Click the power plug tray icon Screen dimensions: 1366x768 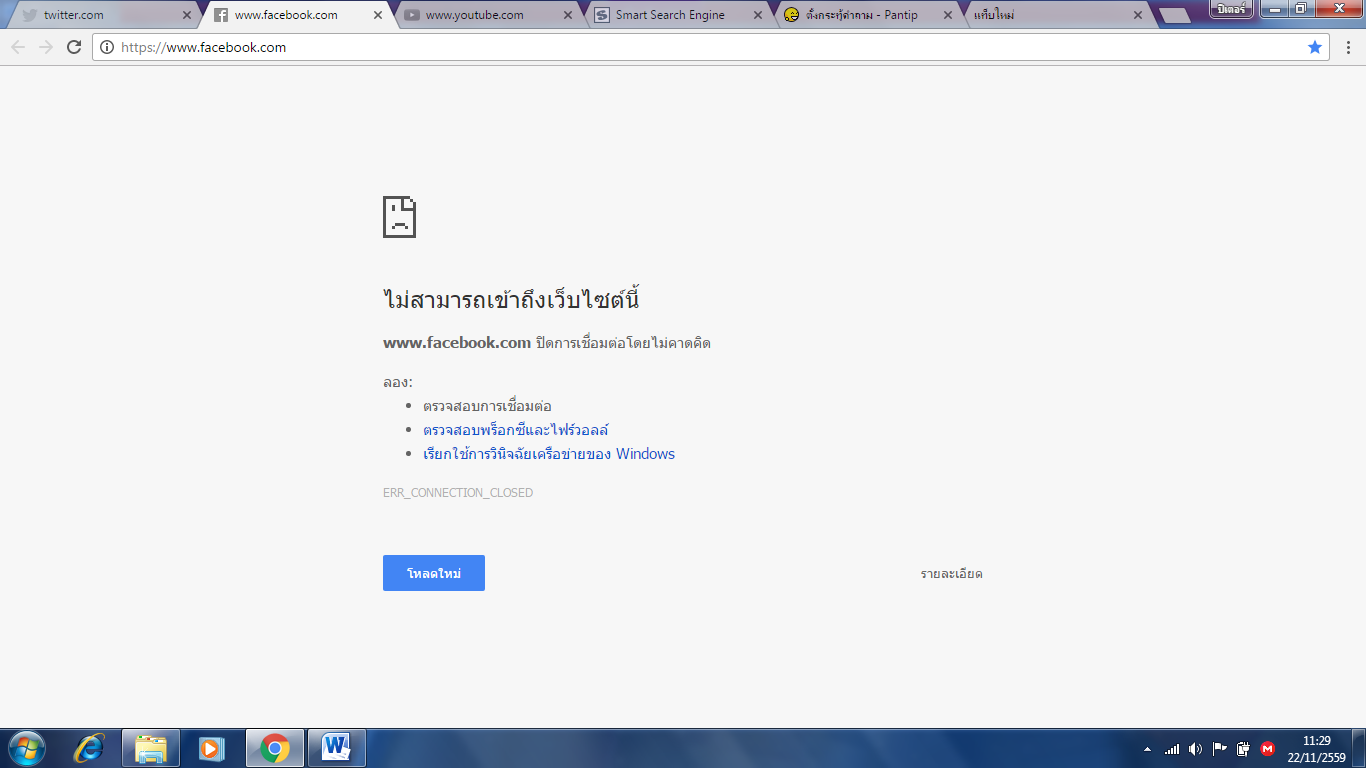pyautogui.click(x=1243, y=748)
